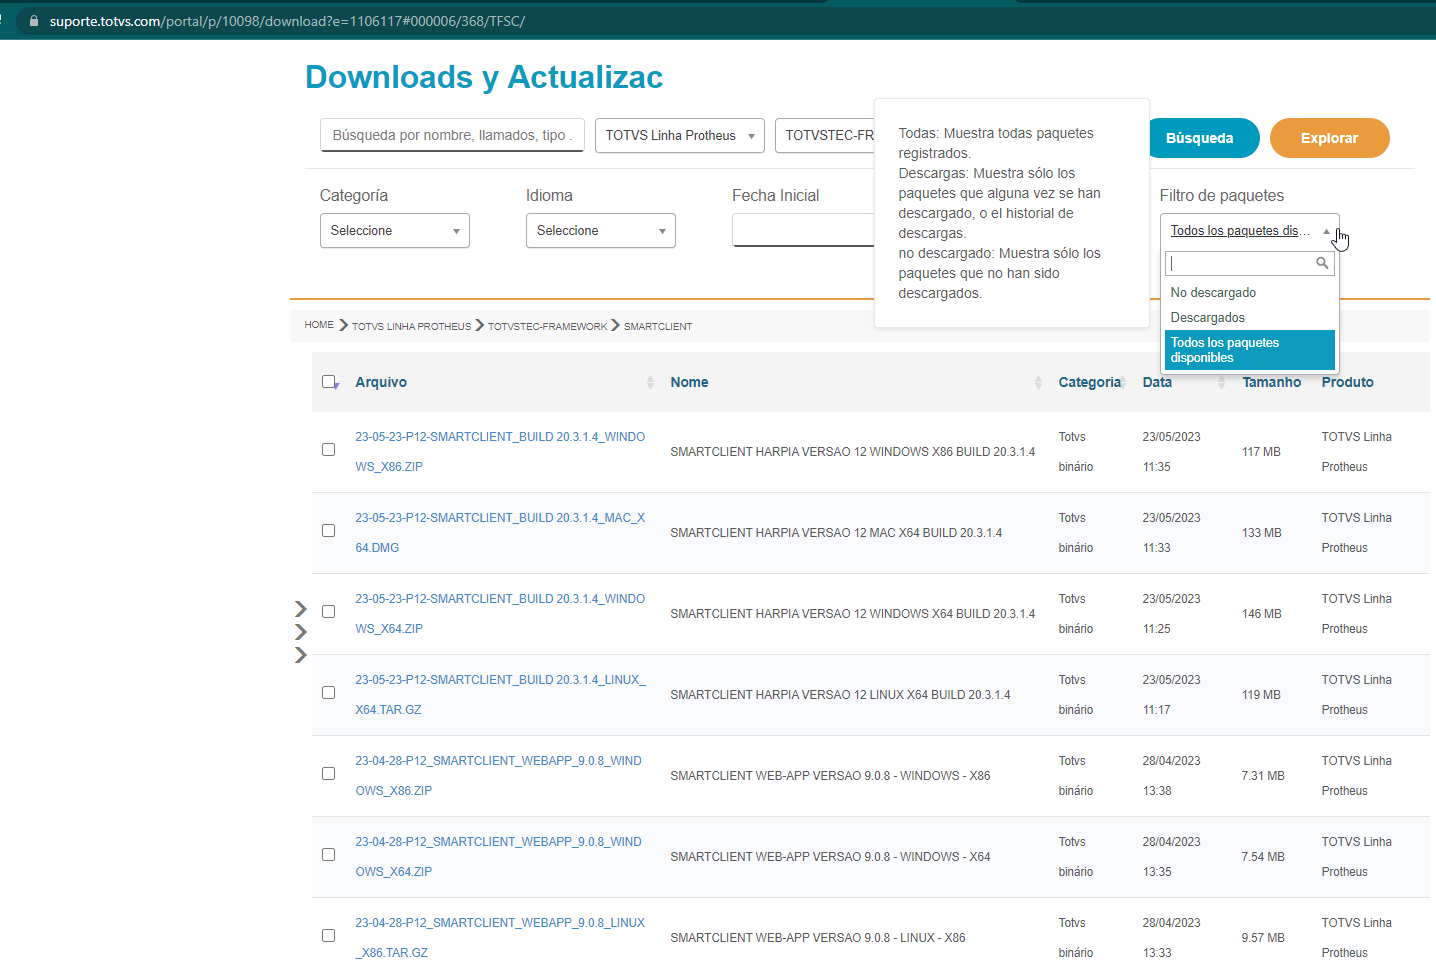This screenshot has width=1436, height=977.
Task: Check the MAC_X64.DMG build row
Action: (328, 530)
